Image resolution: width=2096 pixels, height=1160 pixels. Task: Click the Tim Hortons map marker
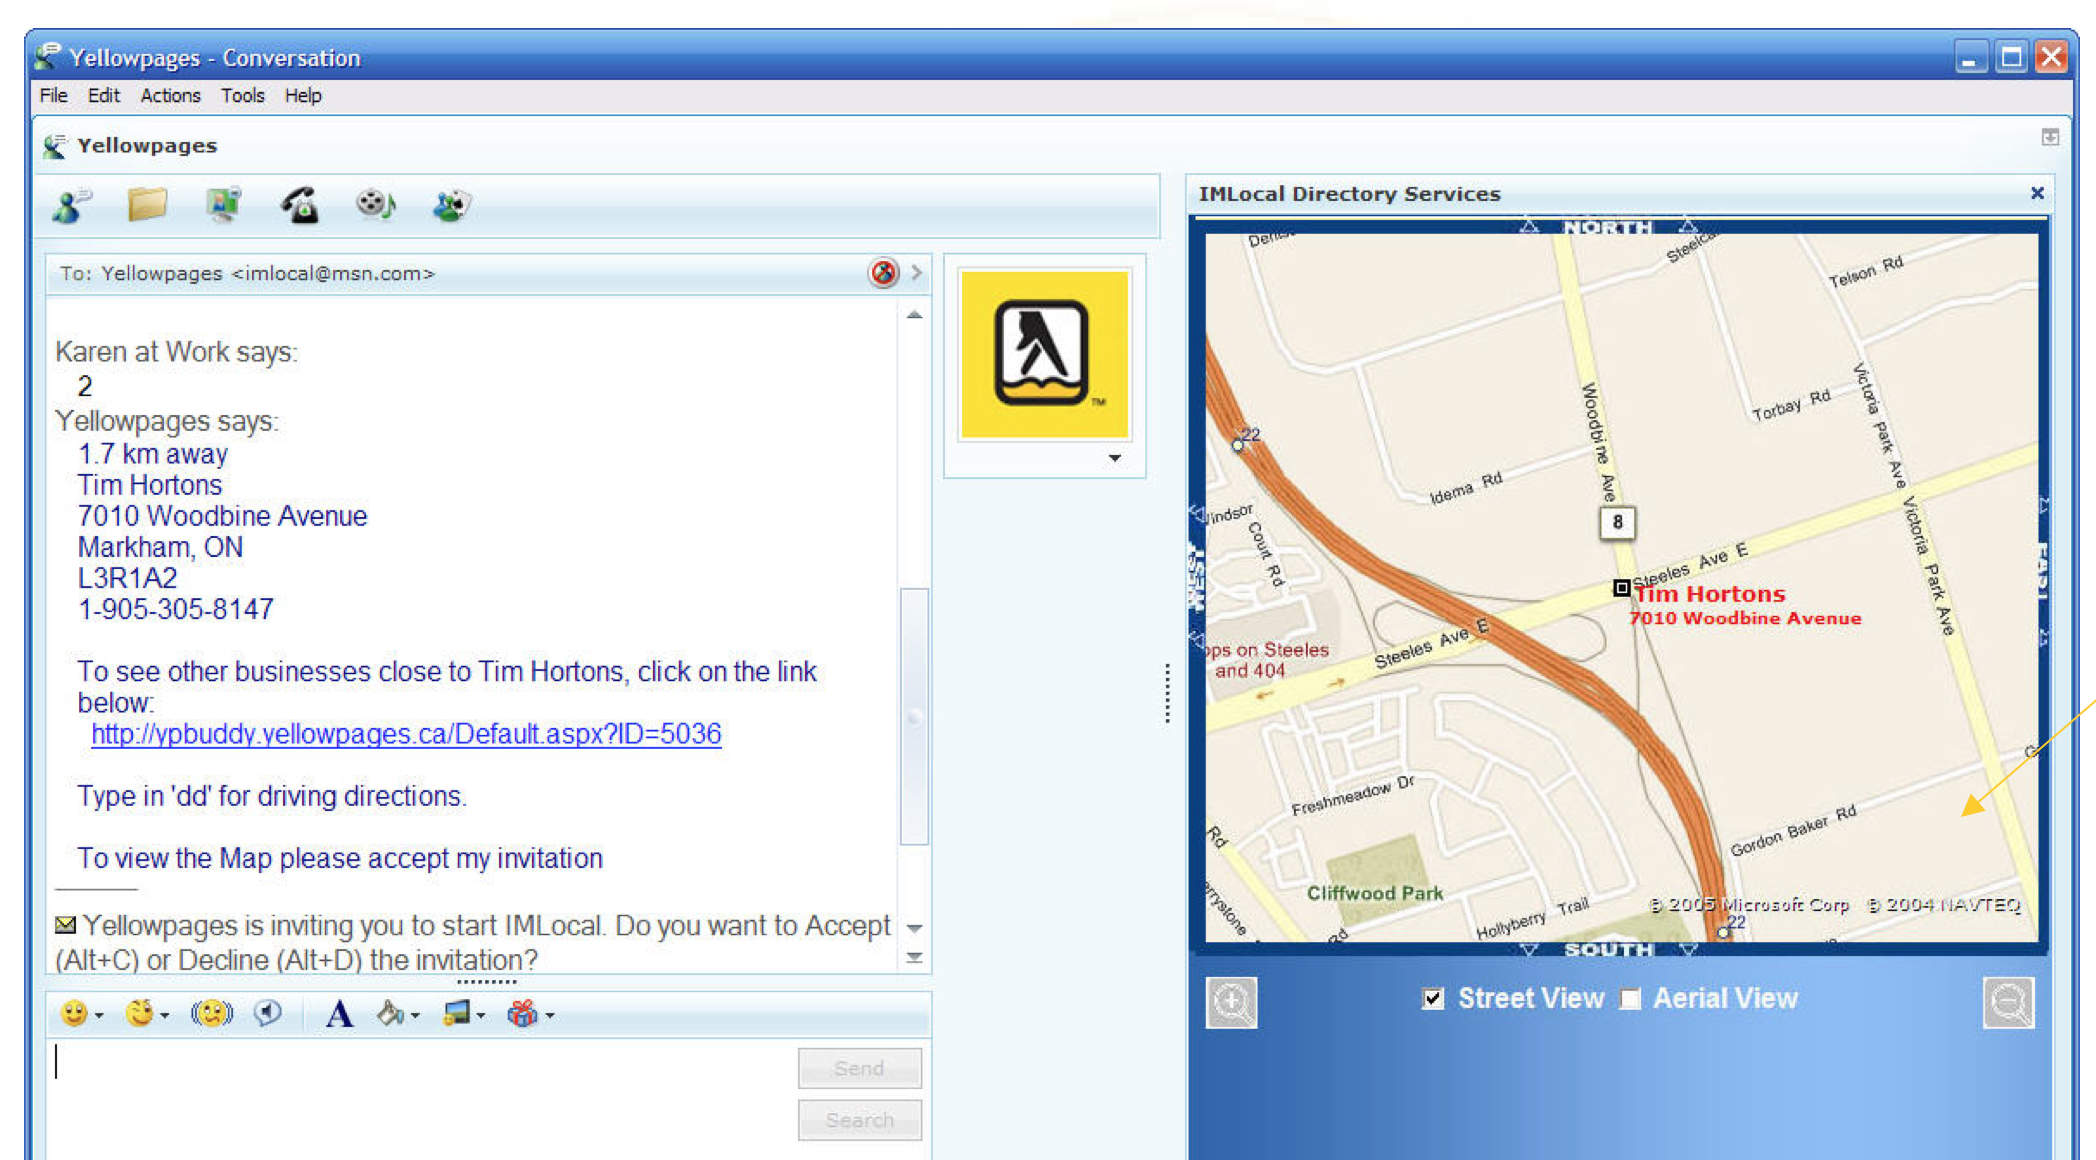[1621, 588]
